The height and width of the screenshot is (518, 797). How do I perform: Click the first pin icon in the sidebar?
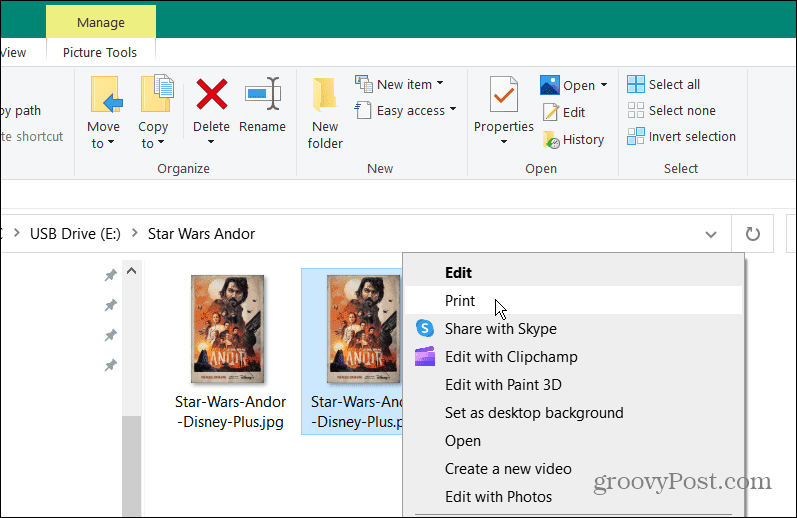click(x=110, y=276)
